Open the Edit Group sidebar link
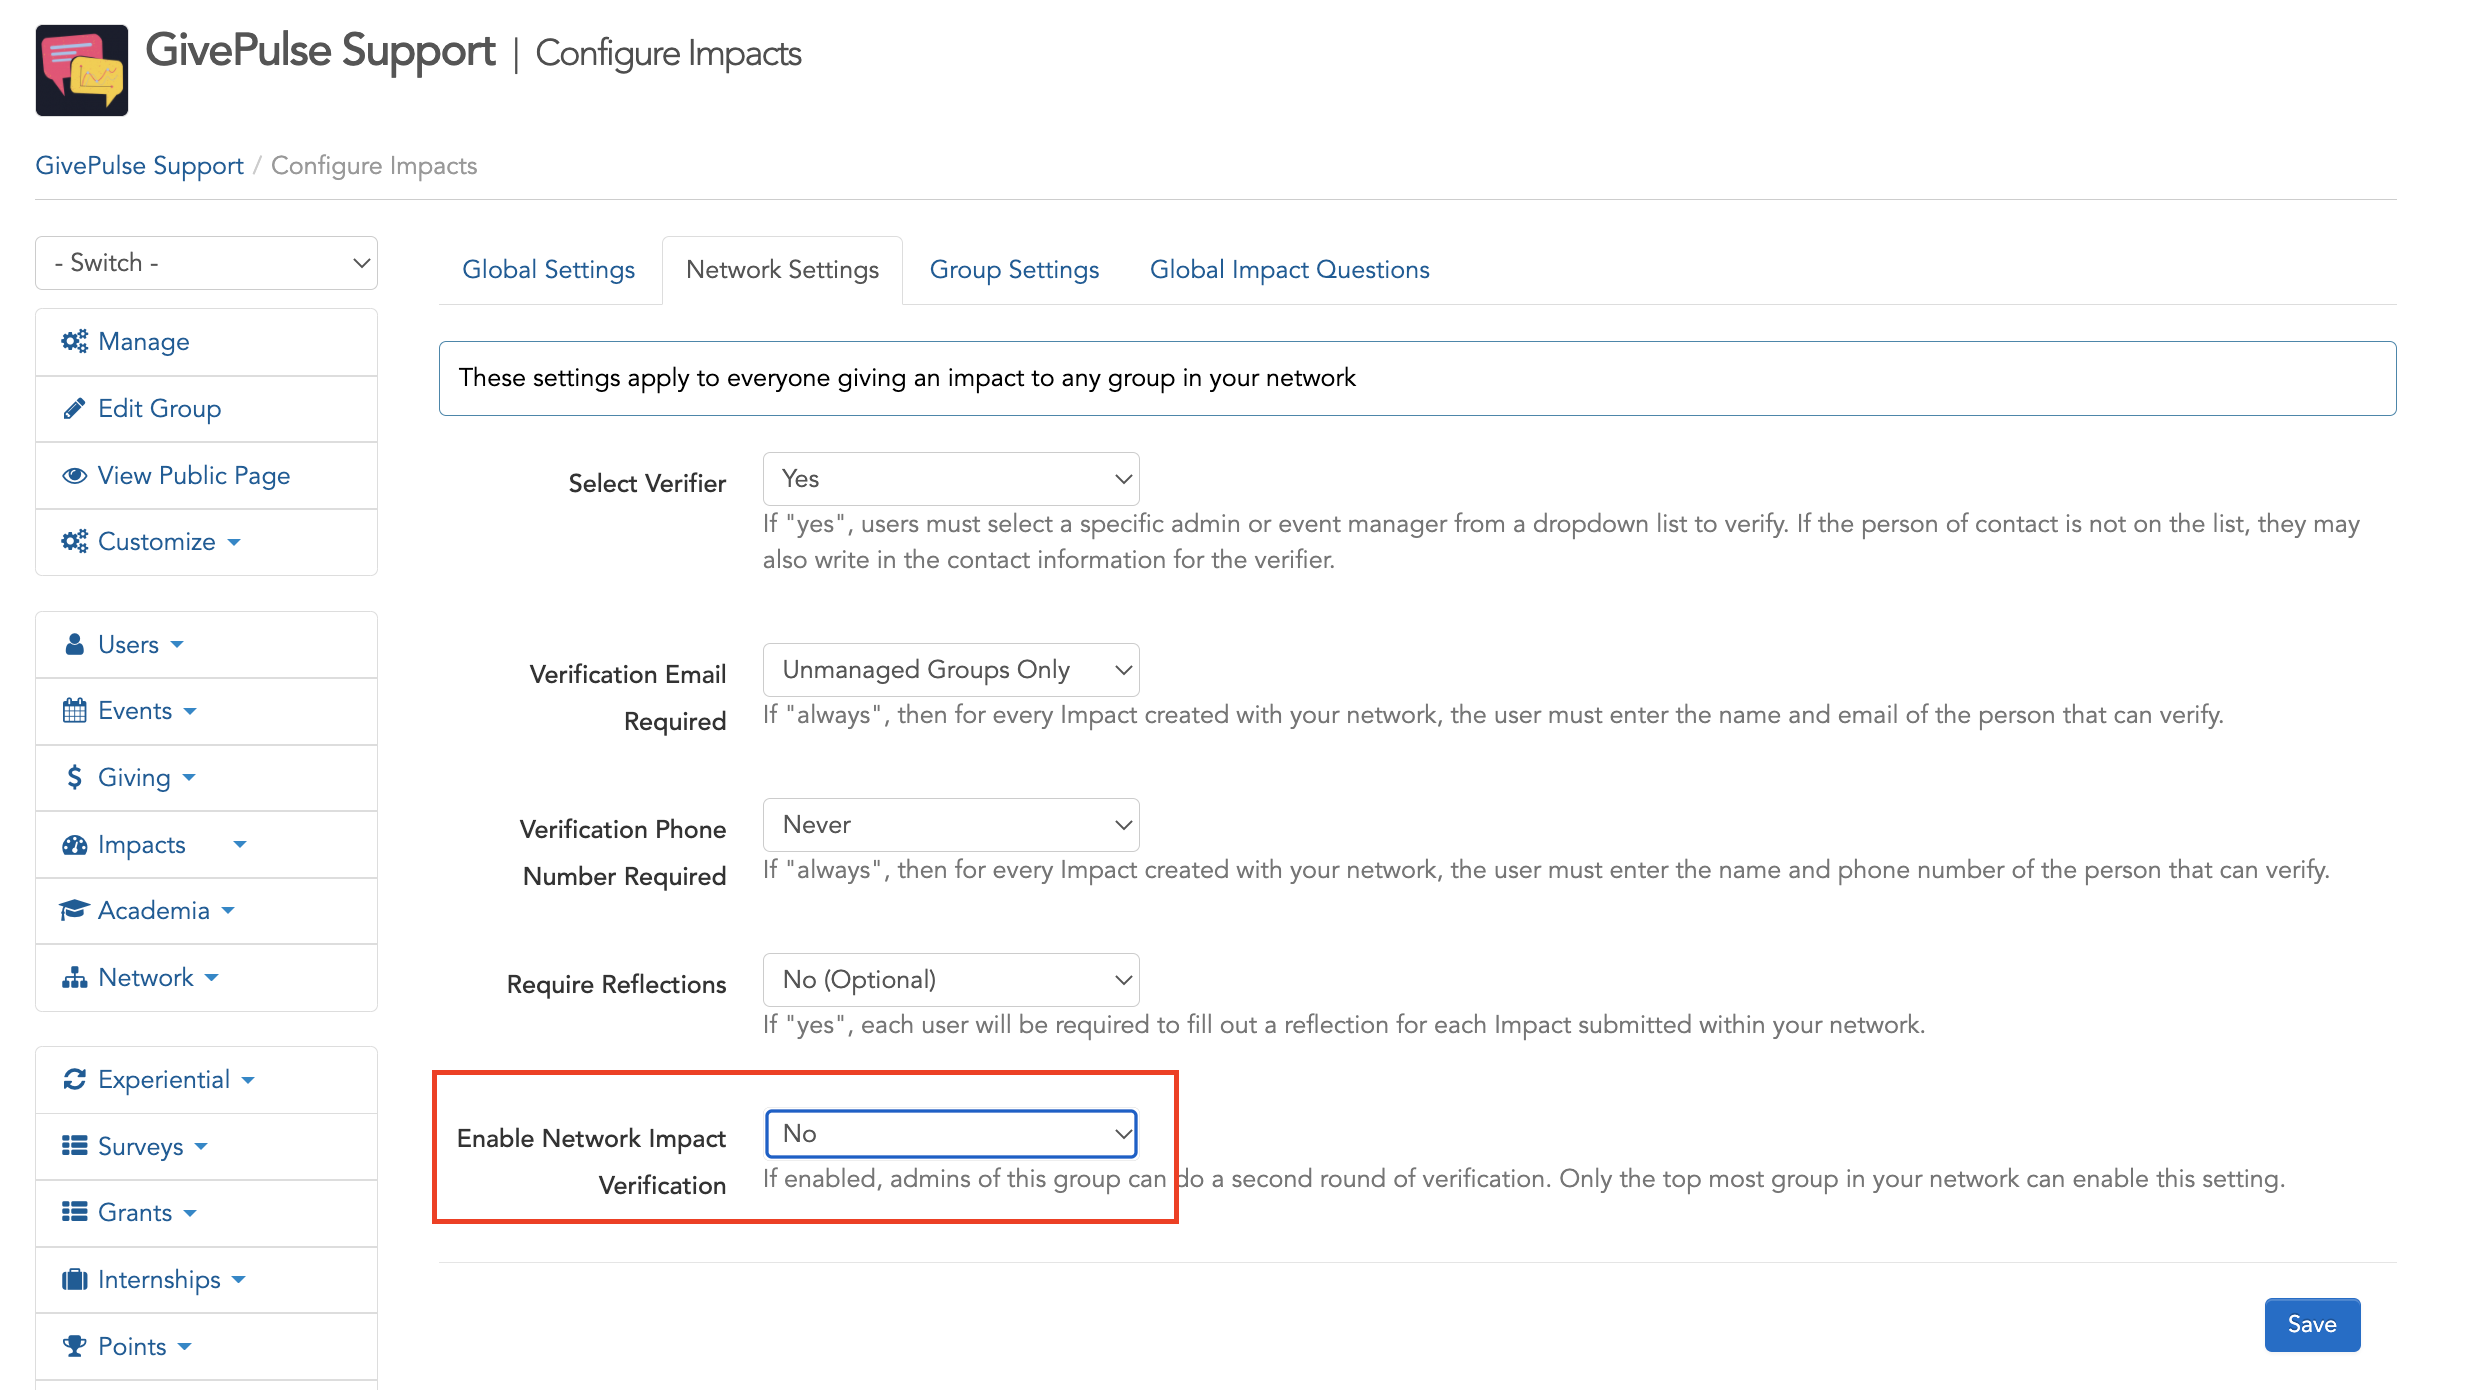 206,409
